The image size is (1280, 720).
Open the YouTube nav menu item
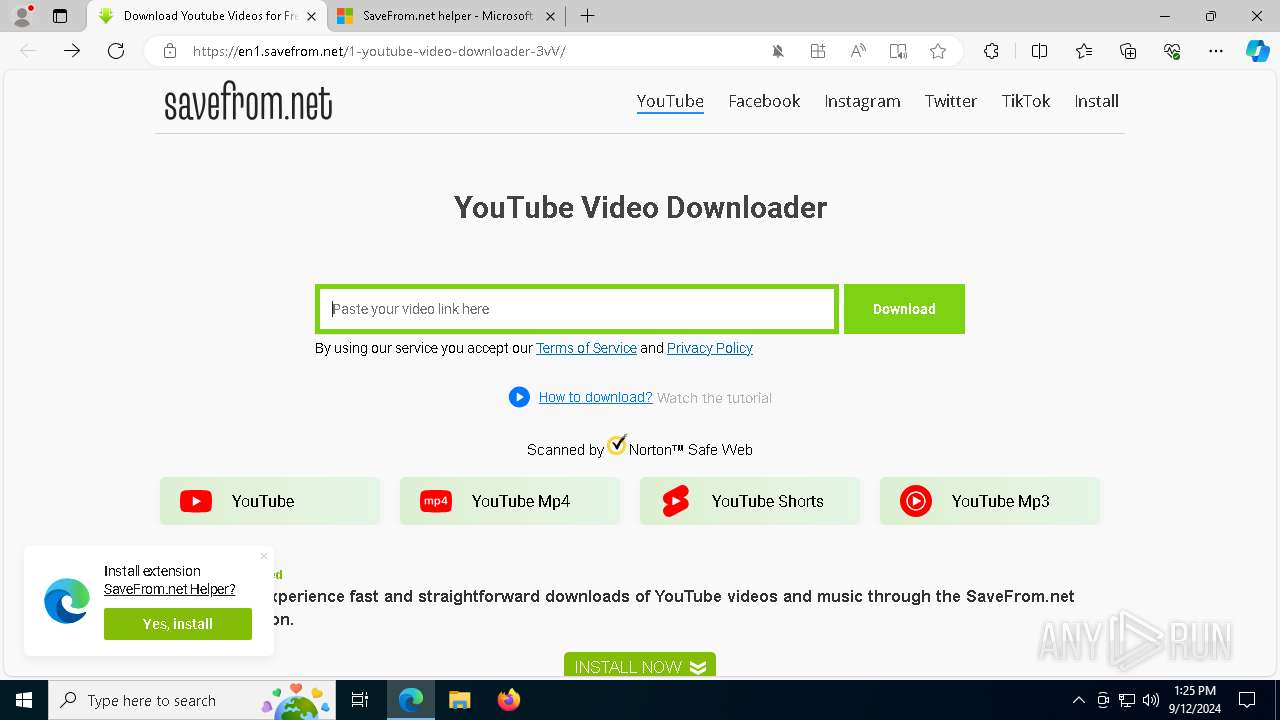670,101
